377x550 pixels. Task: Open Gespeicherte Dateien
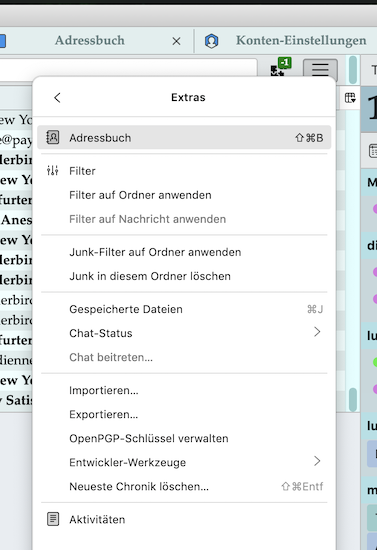coord(184,309)
